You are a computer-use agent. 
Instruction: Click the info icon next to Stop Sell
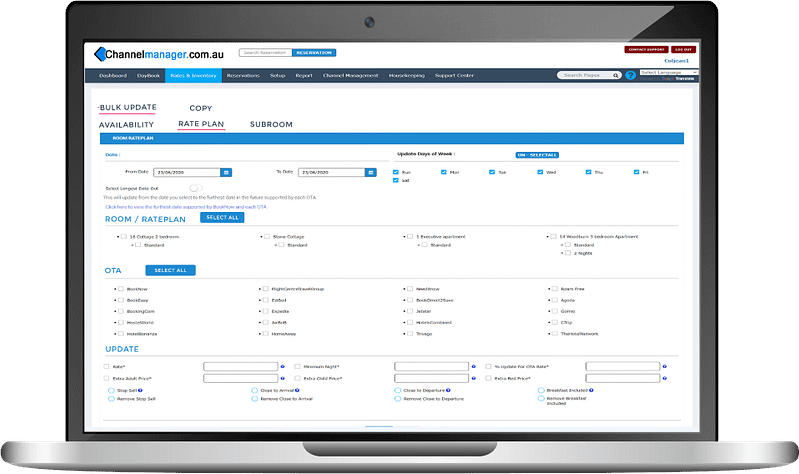140,390
